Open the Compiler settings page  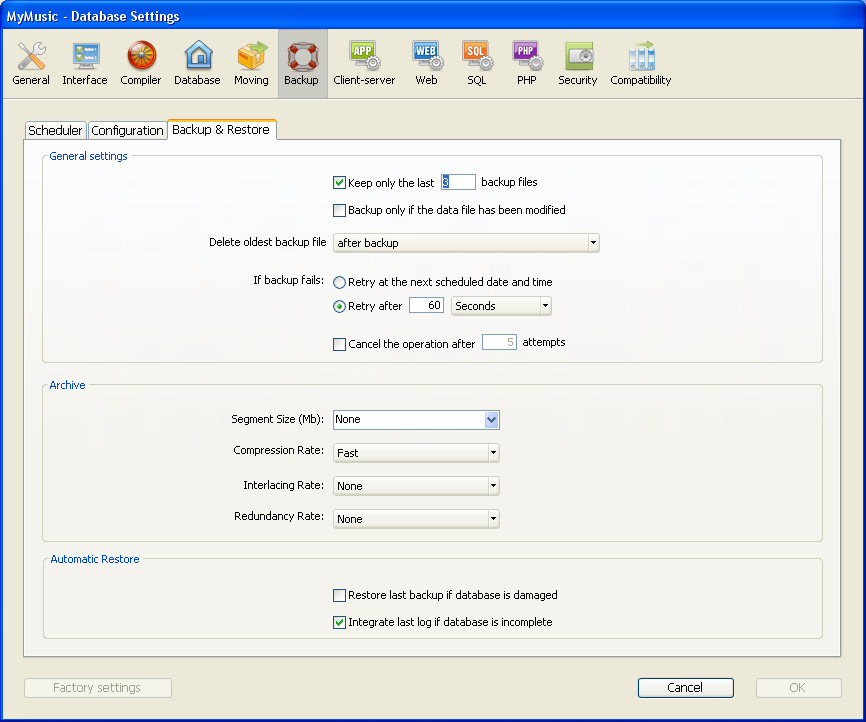point(141,64)
